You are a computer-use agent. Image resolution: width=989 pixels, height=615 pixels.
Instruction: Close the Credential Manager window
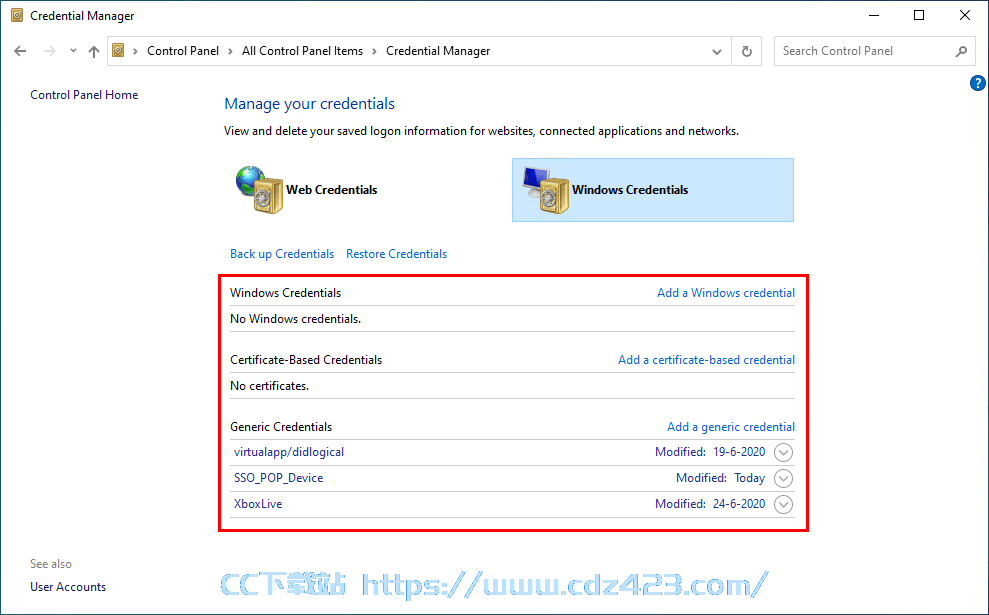[964, 16]
